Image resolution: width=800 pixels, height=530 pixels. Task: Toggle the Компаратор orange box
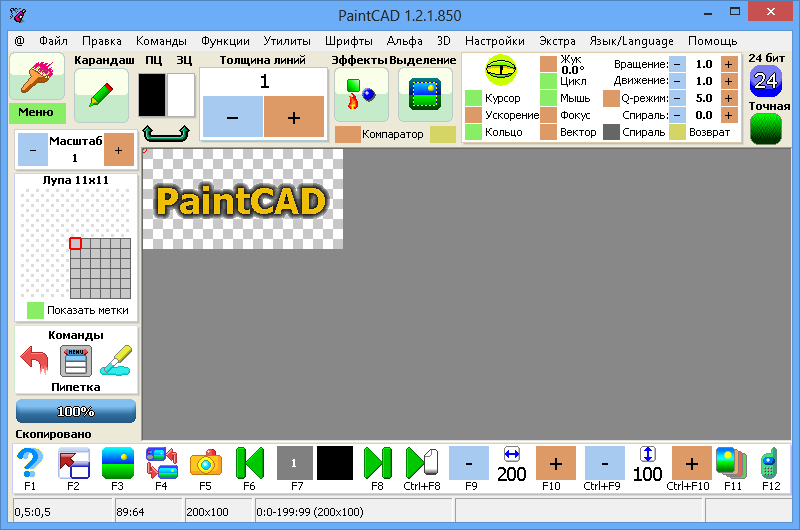[348, 134]
